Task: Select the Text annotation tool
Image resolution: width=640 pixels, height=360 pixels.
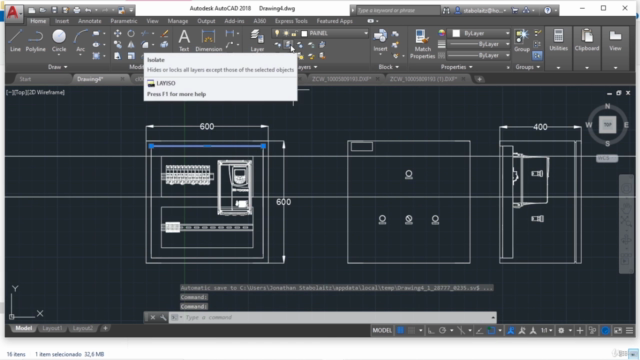Action: point(184,40)
